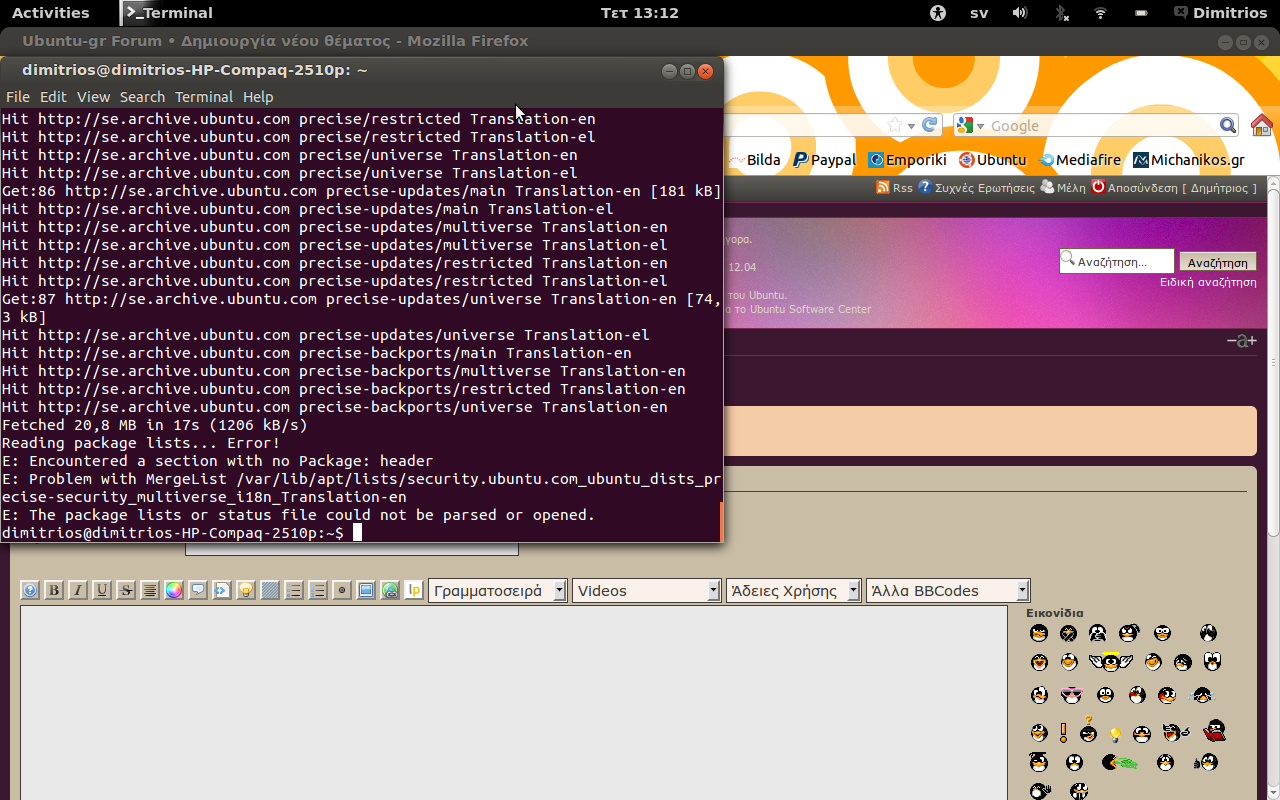The image size is (1280, 800).
Task: Expand the Άδειες Χρήσης dropdown
Action: [x=793, y=591]
